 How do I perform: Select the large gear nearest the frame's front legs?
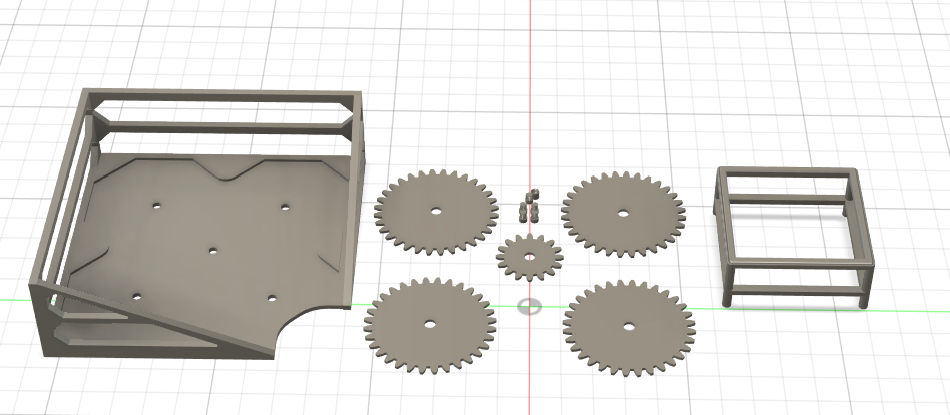coord(629,328)
